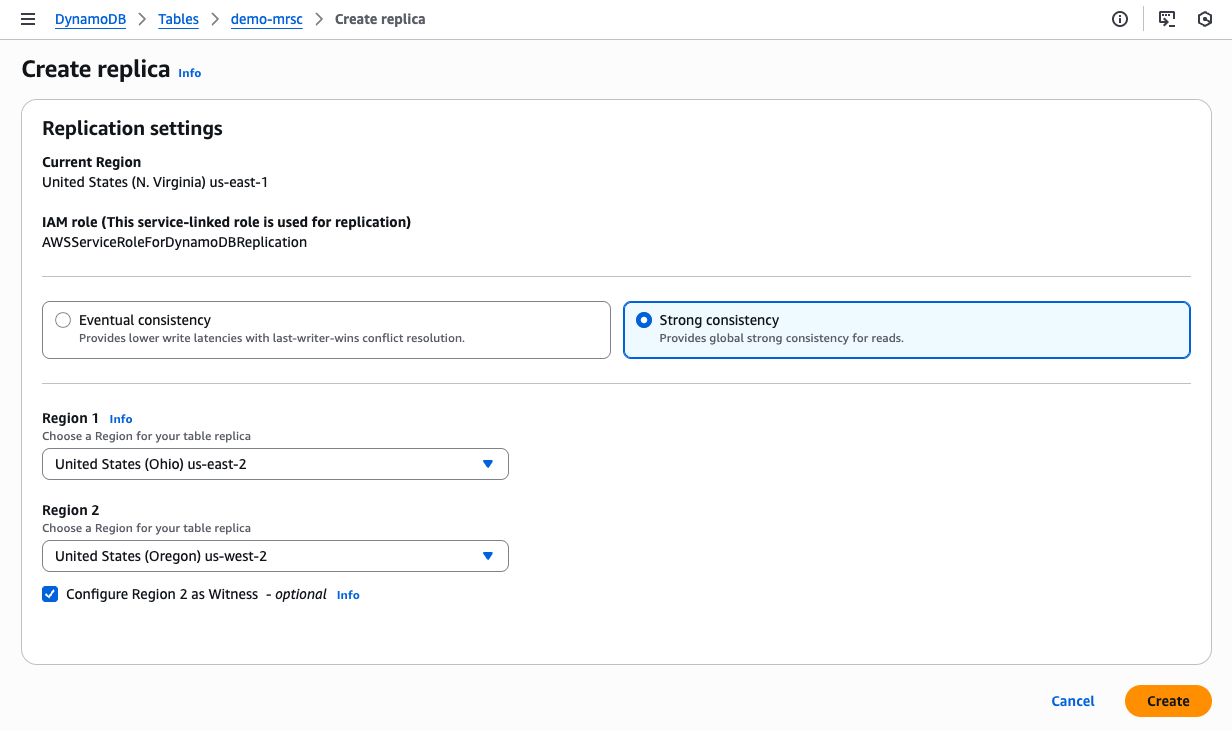Launch the CloudShell terminal icon
This screenshot has height=731, width=1232.
(1167, 19)
